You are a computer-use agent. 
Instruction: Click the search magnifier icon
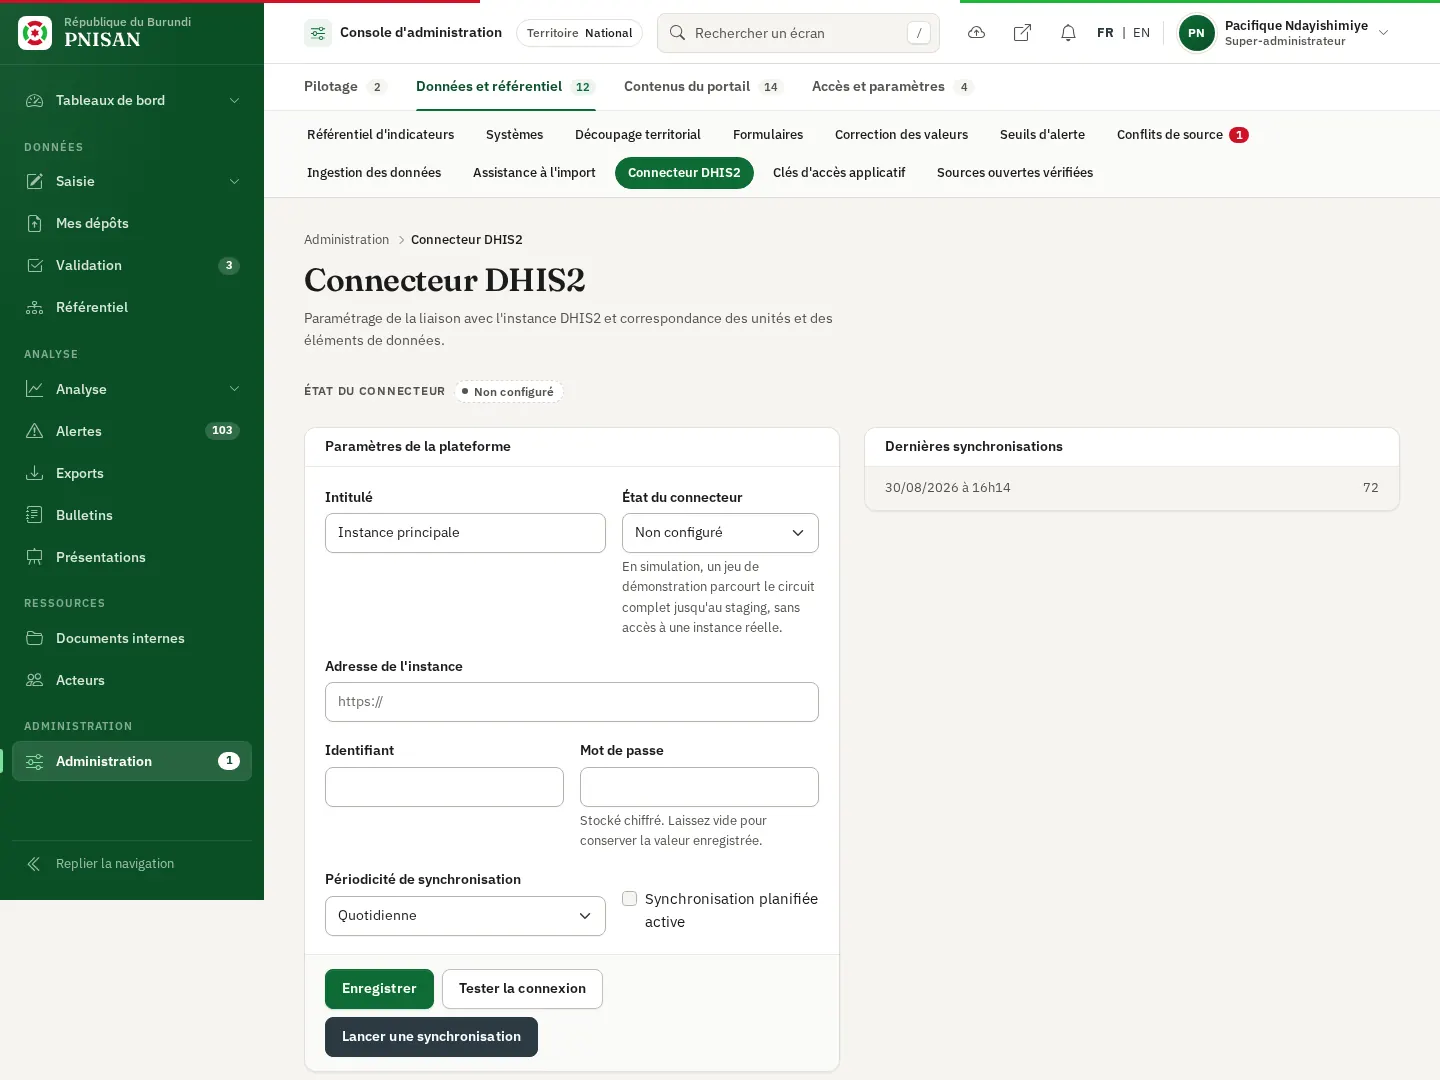click(677, 33)
